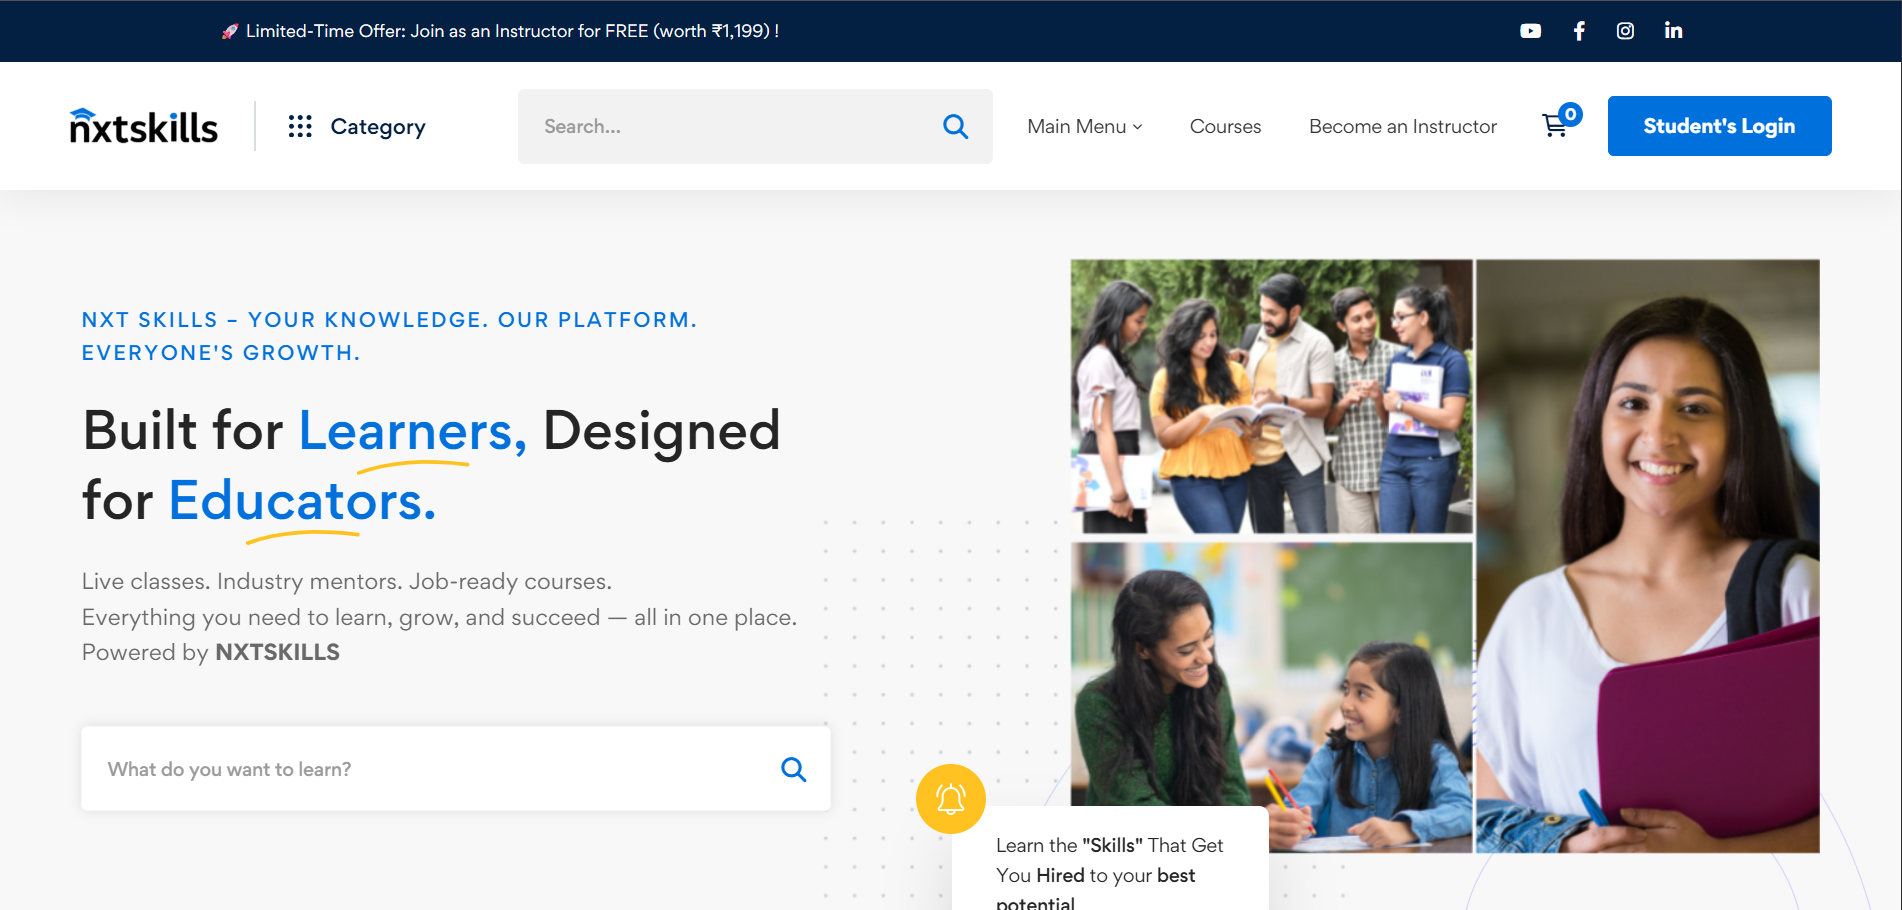This screenshot has width=1902, height=910.
Task: Click the Limited-Time Offer announcement
Action: pyautogui.click(x=500, y=31)
